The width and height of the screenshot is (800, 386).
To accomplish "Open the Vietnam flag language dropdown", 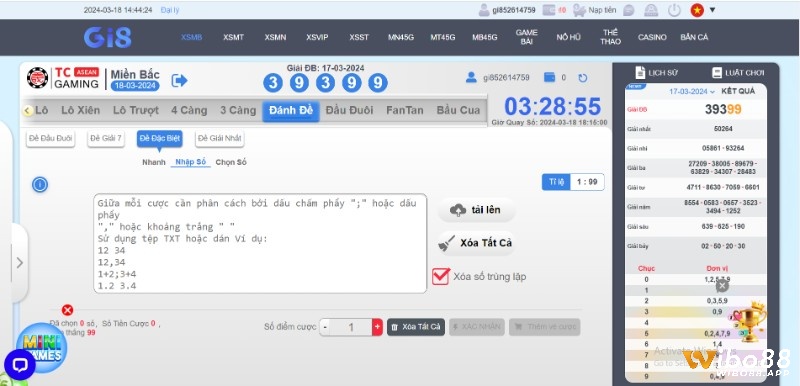I will (x=703, y=10).
